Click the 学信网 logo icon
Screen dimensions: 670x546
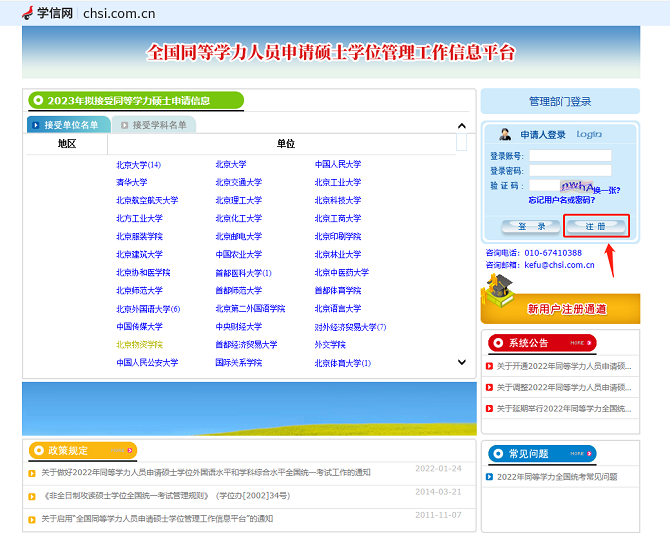point(26,12)
